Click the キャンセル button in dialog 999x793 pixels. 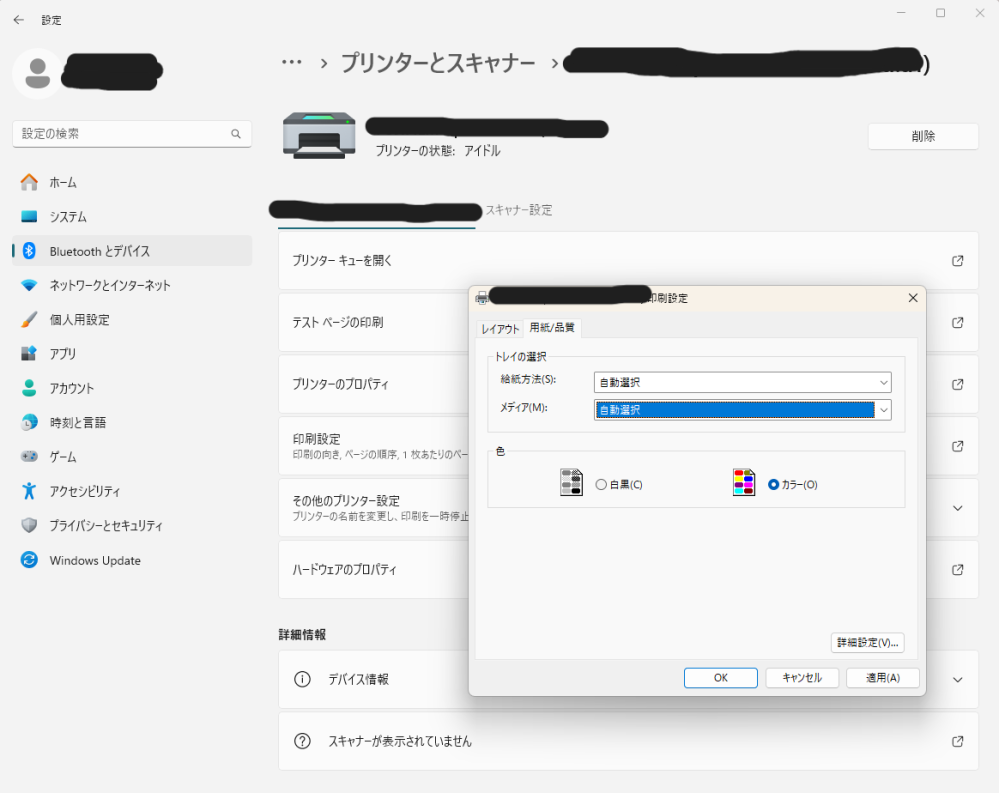point(801,678)
